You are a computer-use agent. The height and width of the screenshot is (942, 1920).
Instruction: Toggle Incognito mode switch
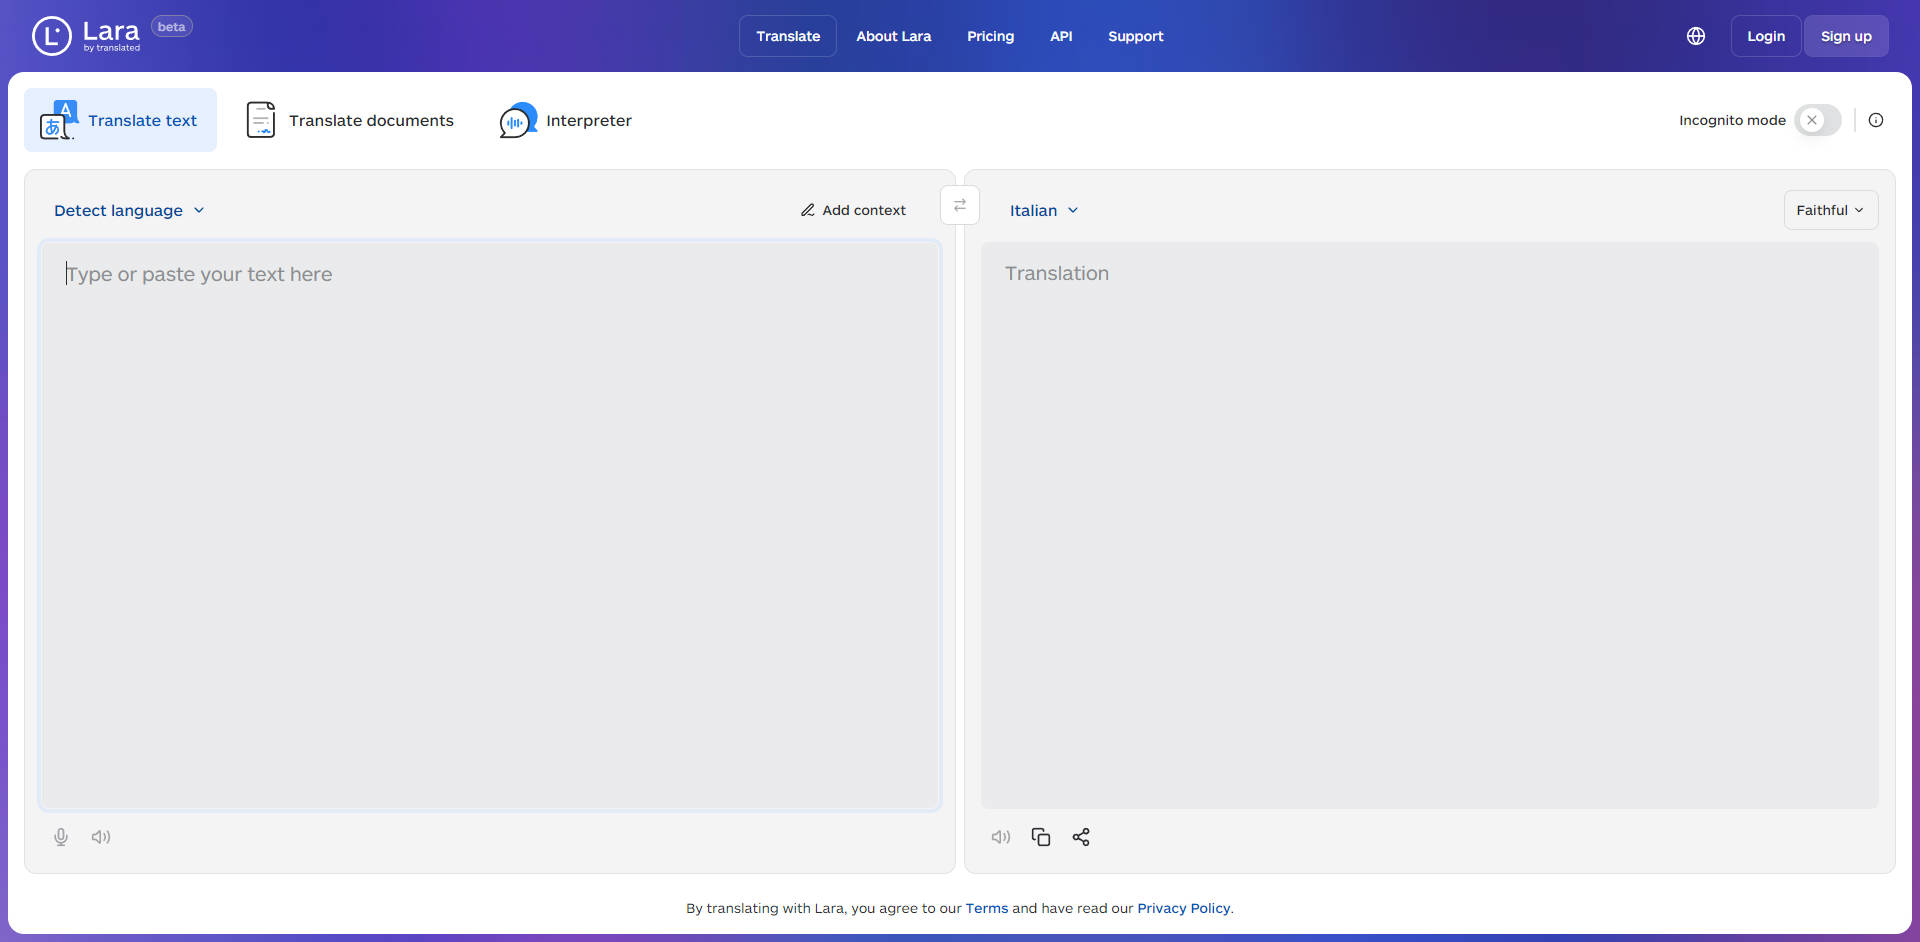[x=1817, y=120]
